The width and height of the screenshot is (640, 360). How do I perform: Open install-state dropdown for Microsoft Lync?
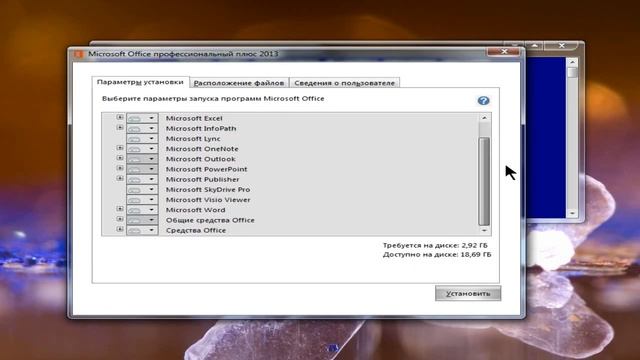[x=142, y=138]
